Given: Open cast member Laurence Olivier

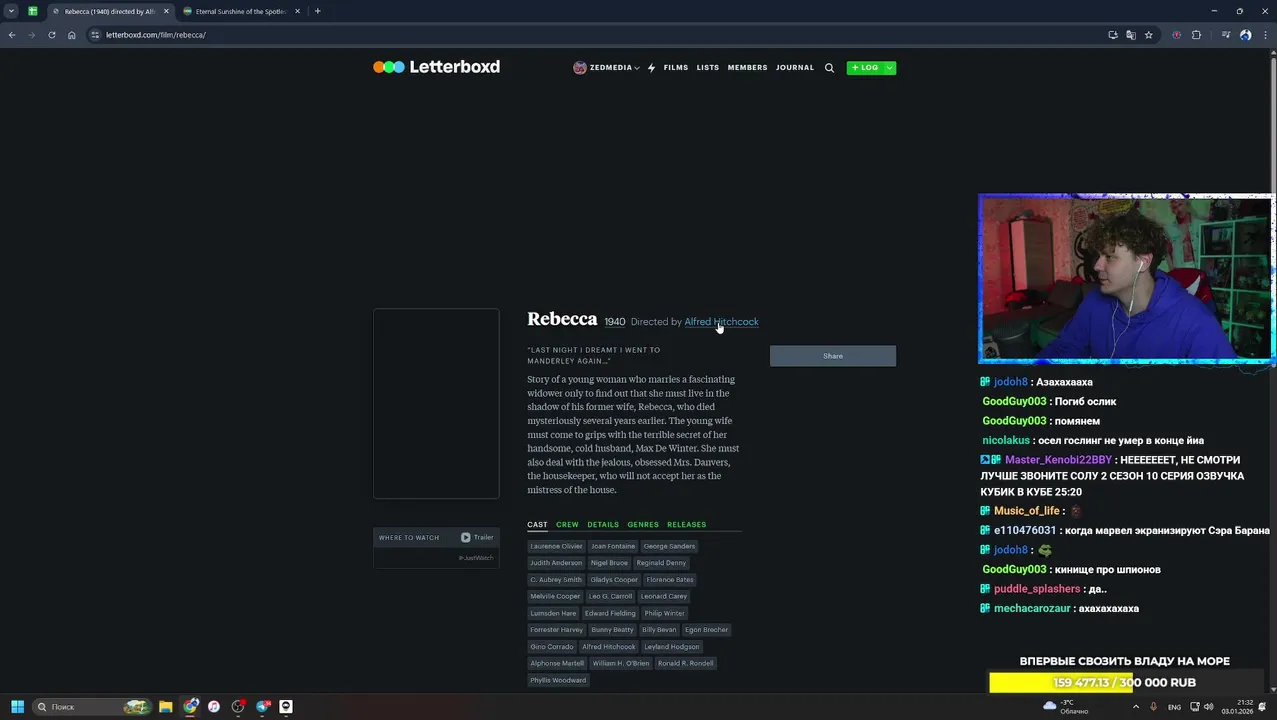Looking at the screenshot, I should coord(556,546).
